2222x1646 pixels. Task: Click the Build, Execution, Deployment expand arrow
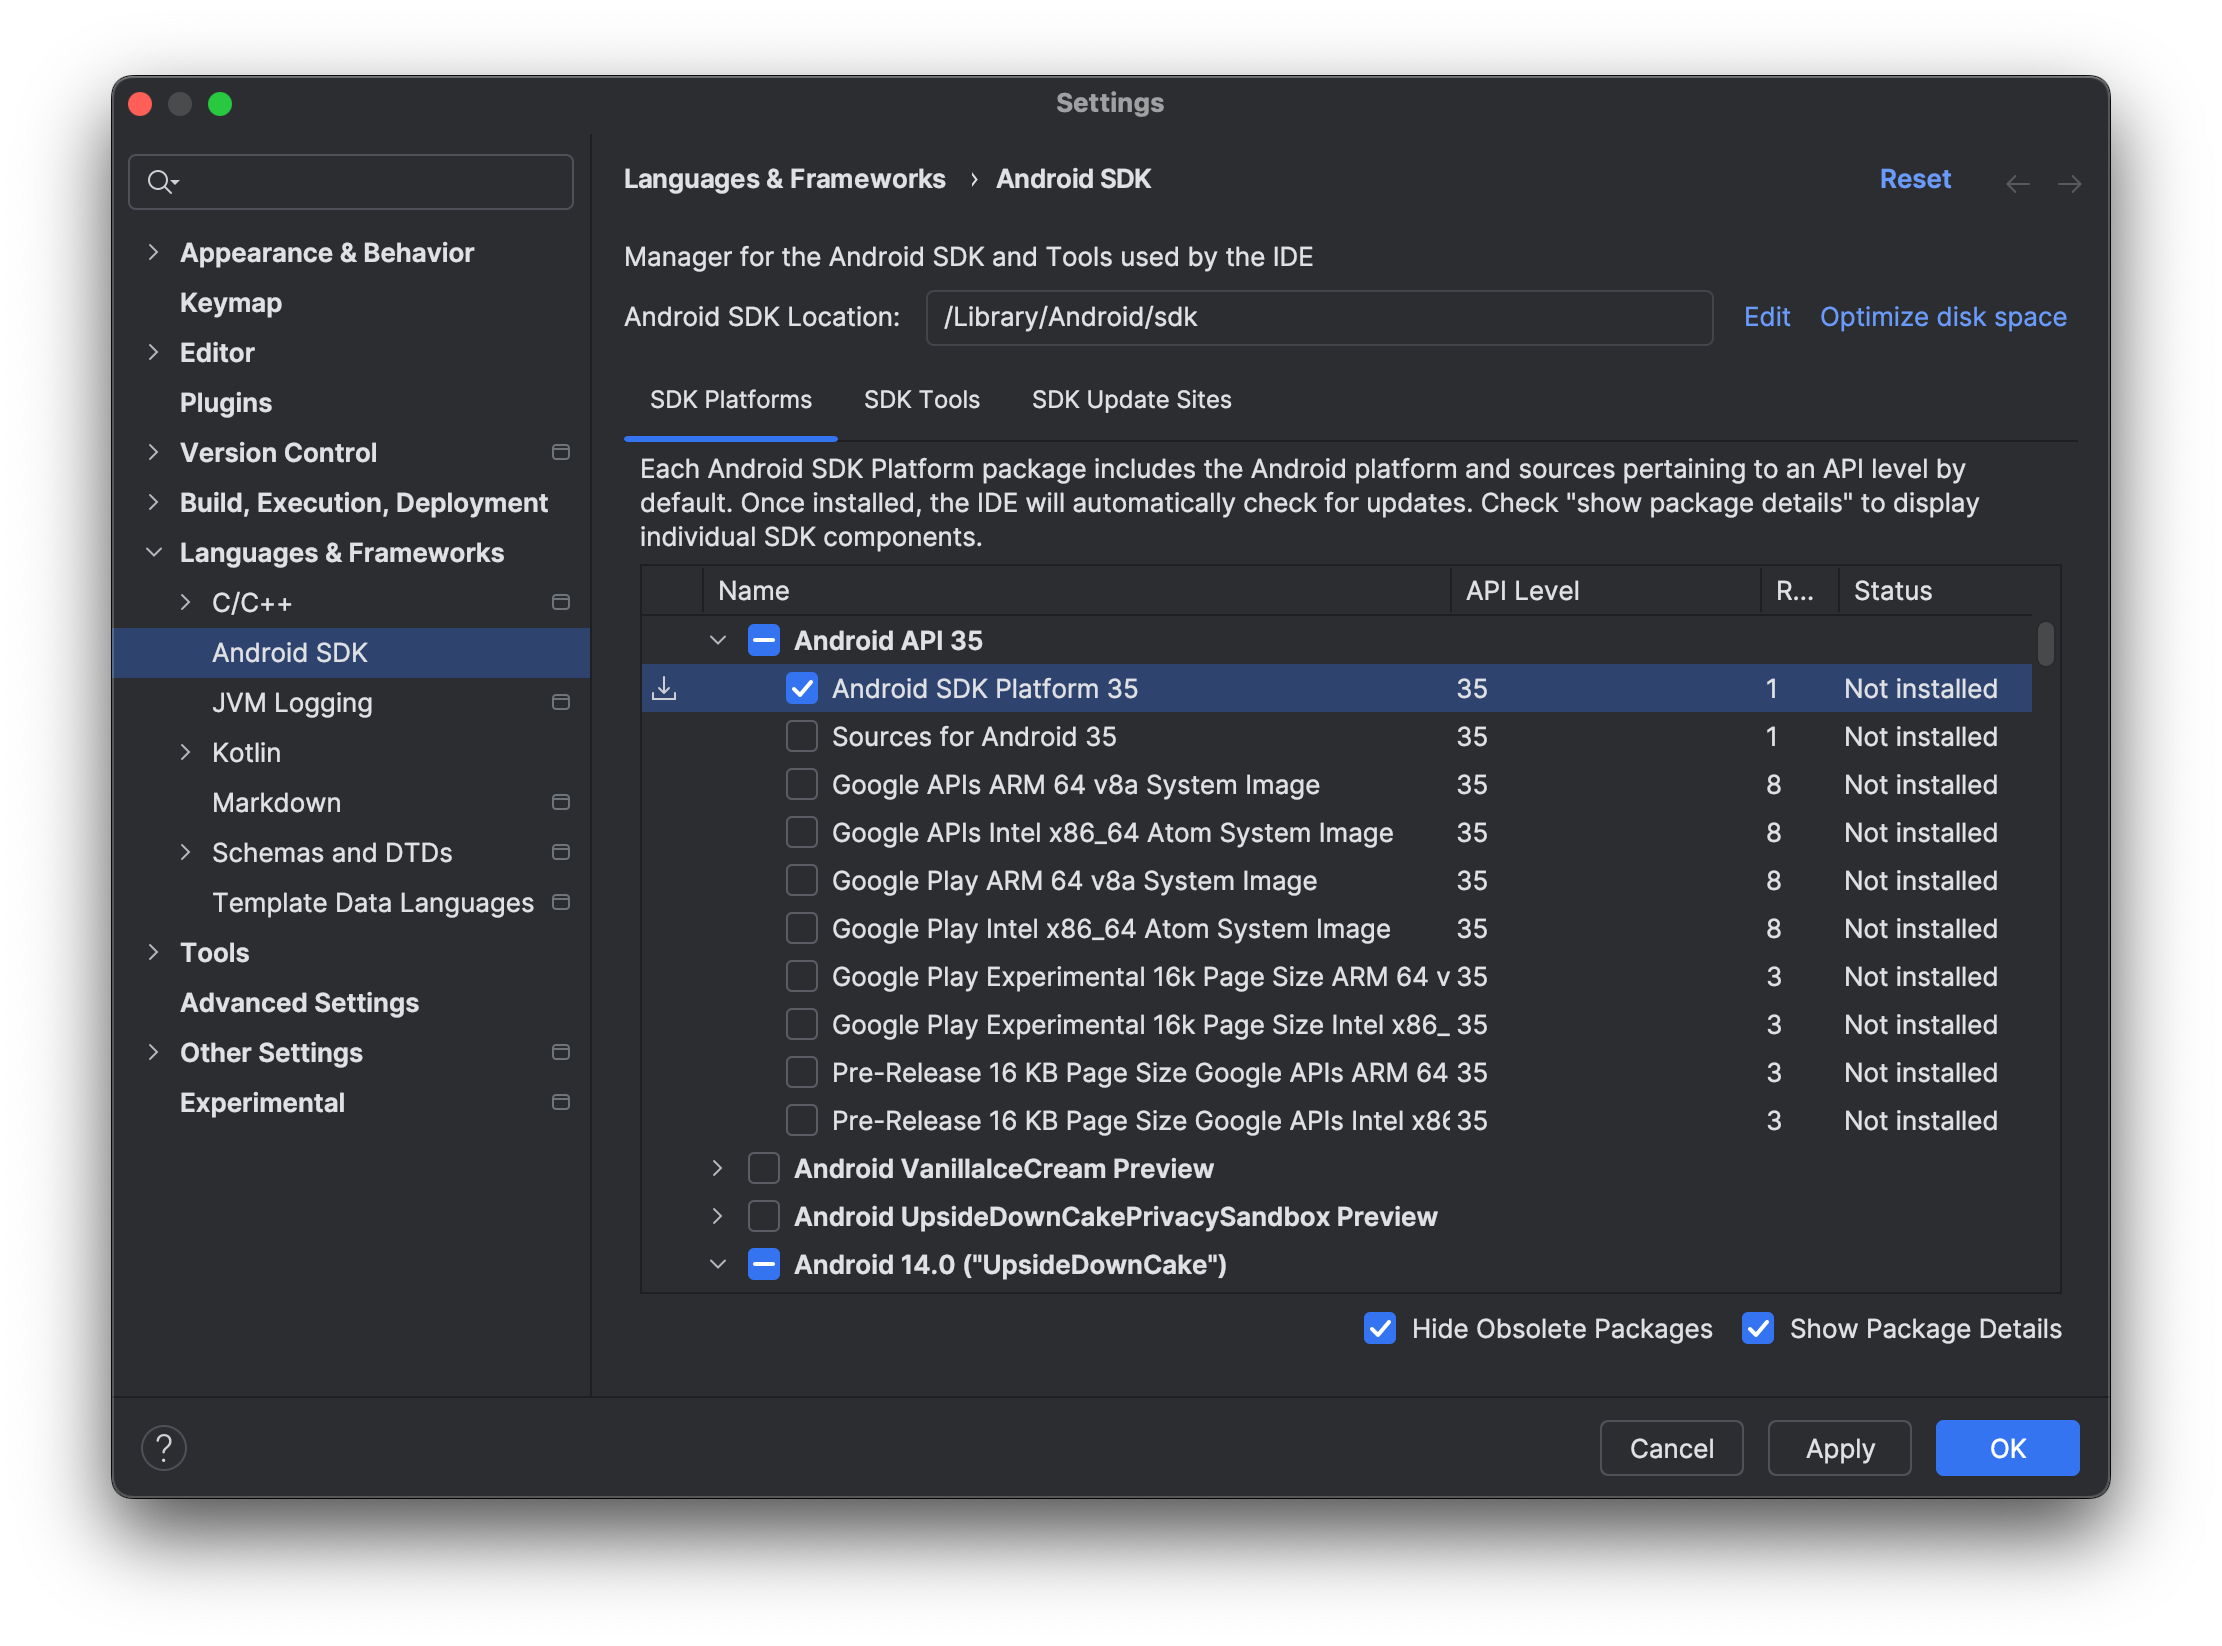pos(152,503)
